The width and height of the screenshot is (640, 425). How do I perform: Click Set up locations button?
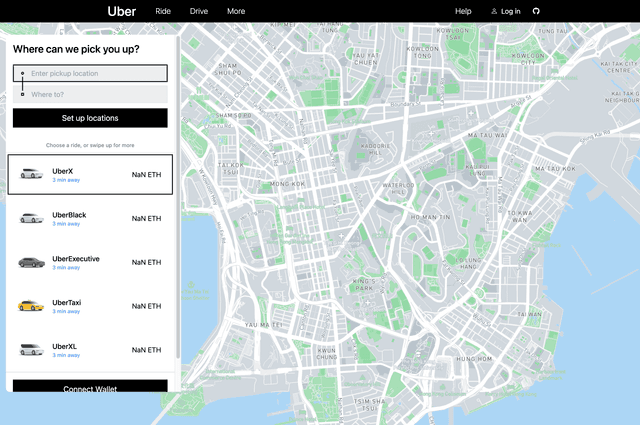[90, 118]
